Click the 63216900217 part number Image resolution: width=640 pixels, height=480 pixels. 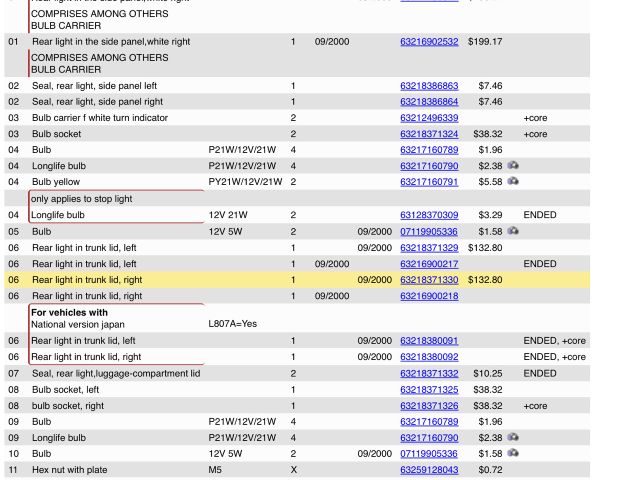click(429, 264)
